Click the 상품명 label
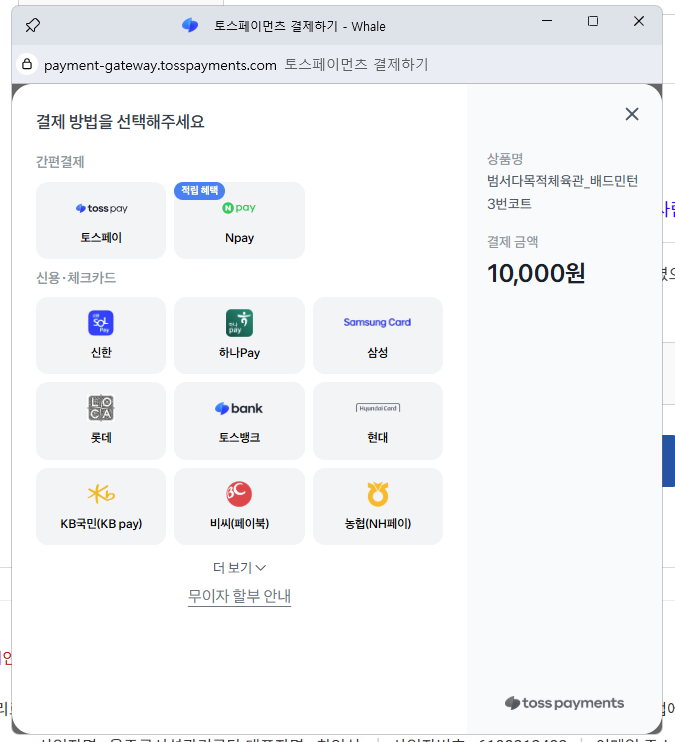The width and height of the screenshot is (675, 742). click(x=505, y=159)
